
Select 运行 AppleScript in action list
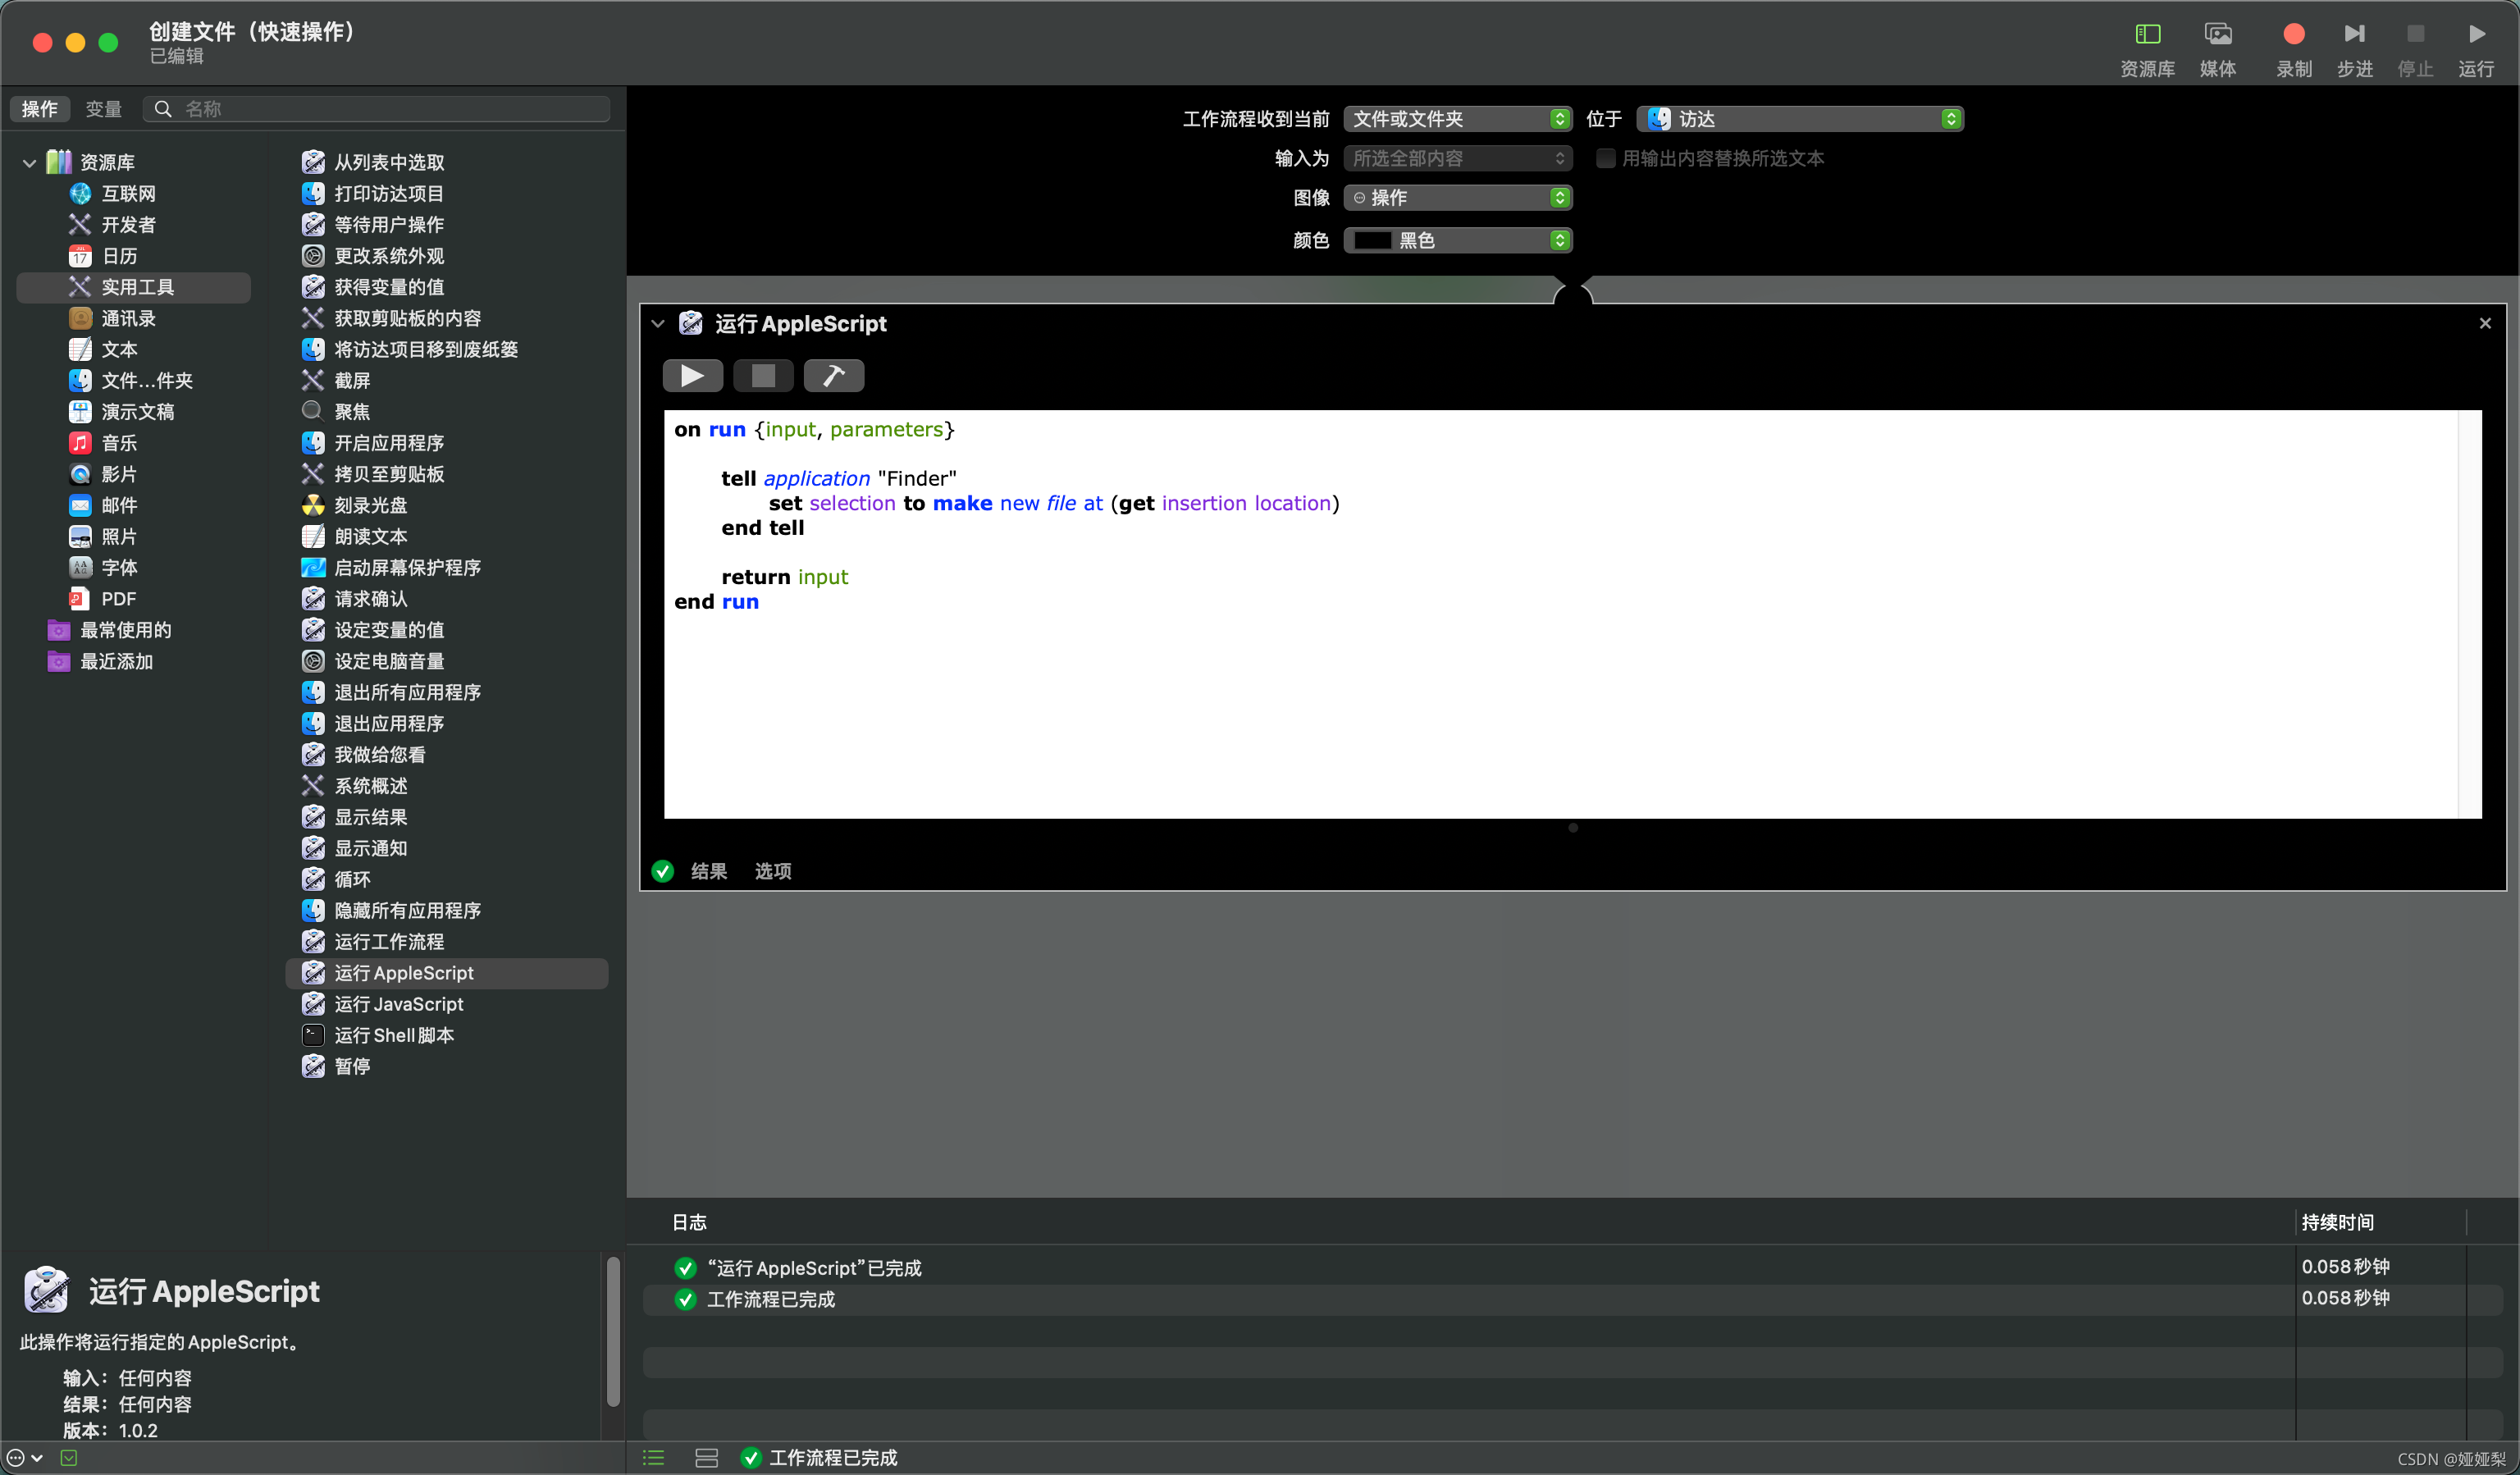point(447,973)
